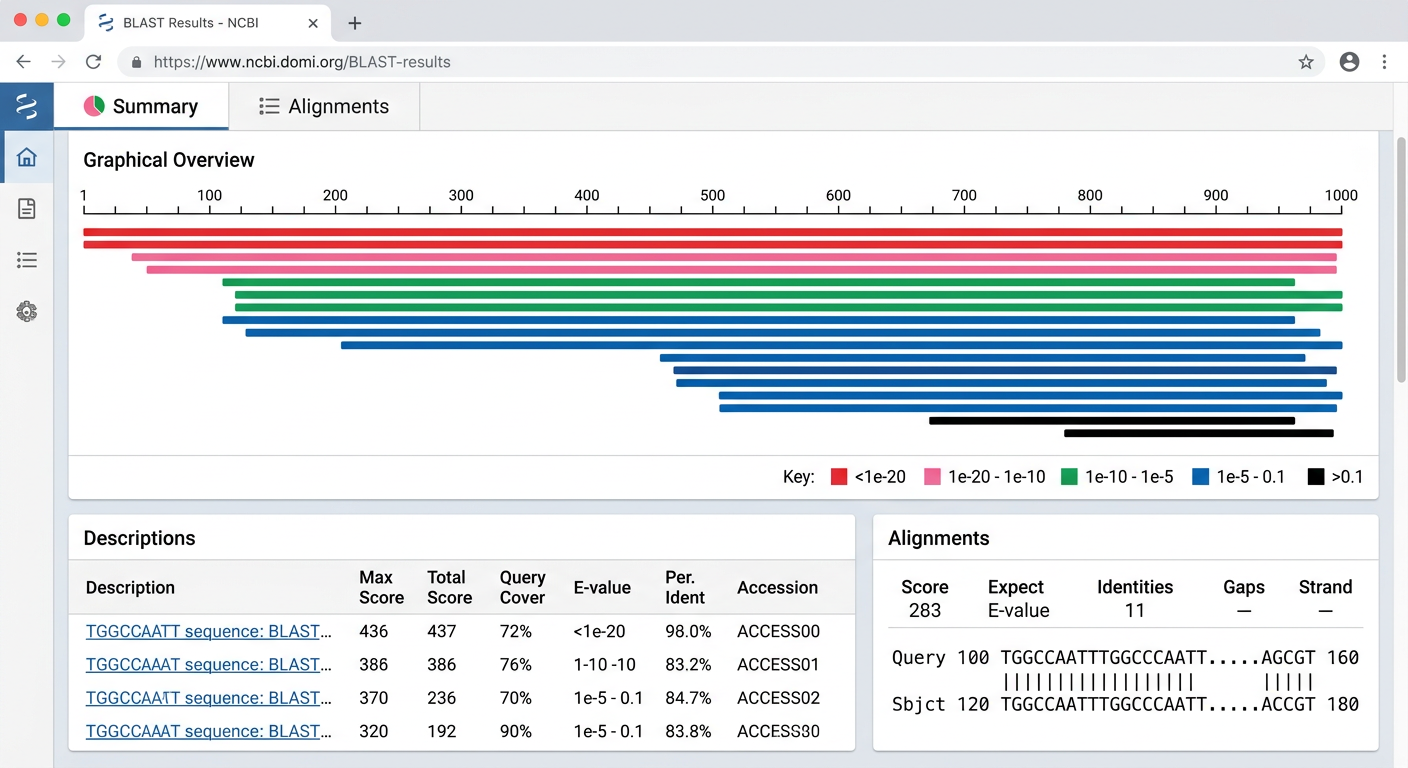Screen dimensions: 1408x768
Task: Click the red <1e-20 key swatch
Action: coord(839,477)
